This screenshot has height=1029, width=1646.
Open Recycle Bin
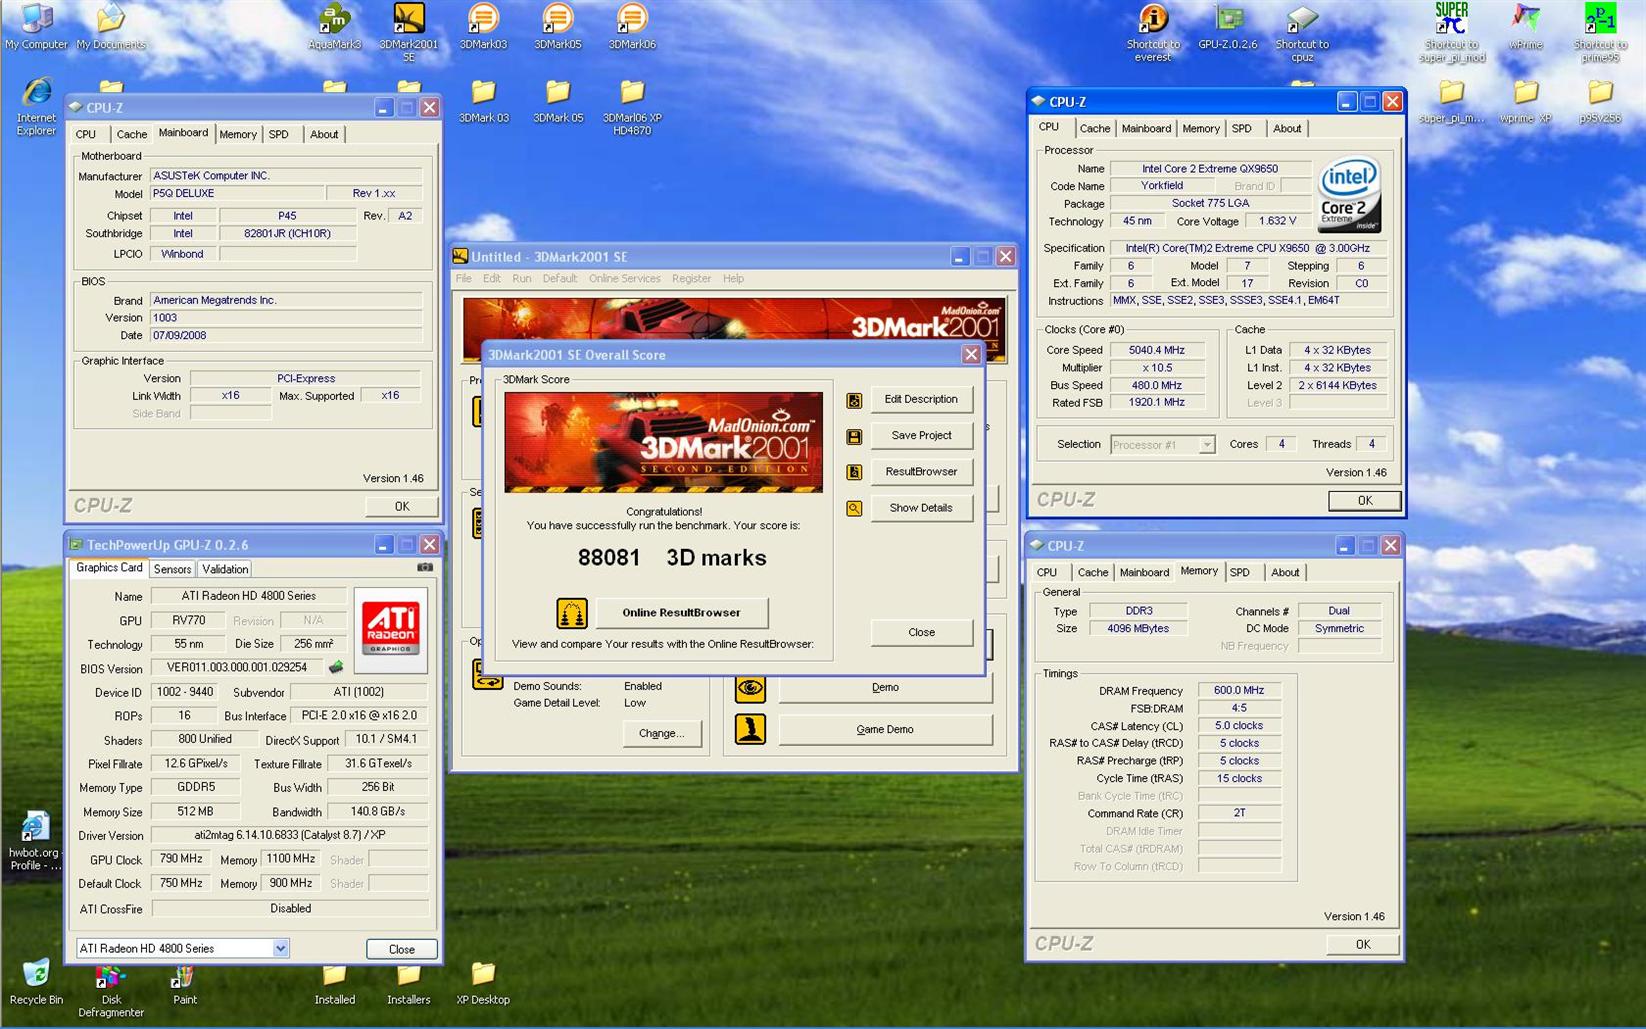(x=36, y=982)
